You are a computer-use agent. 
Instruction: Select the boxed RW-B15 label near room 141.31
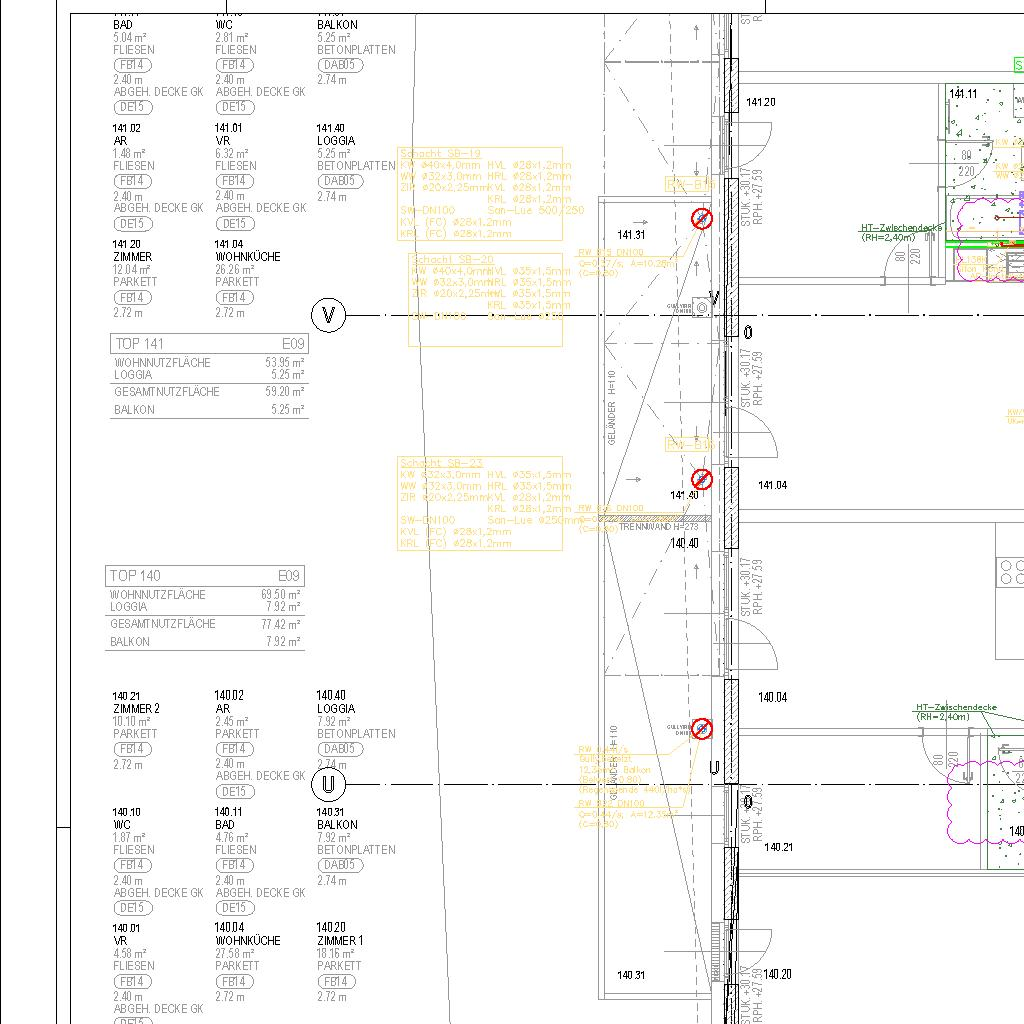[690, 185]
